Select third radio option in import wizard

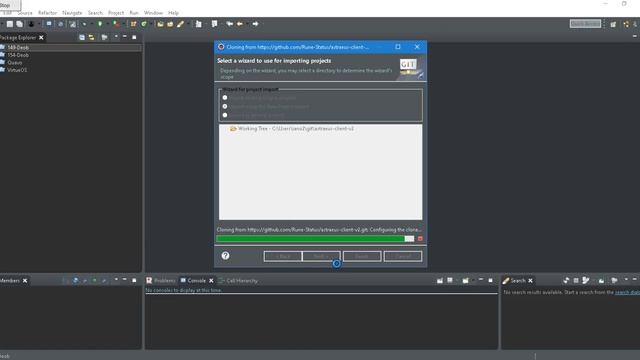point(225,115)
